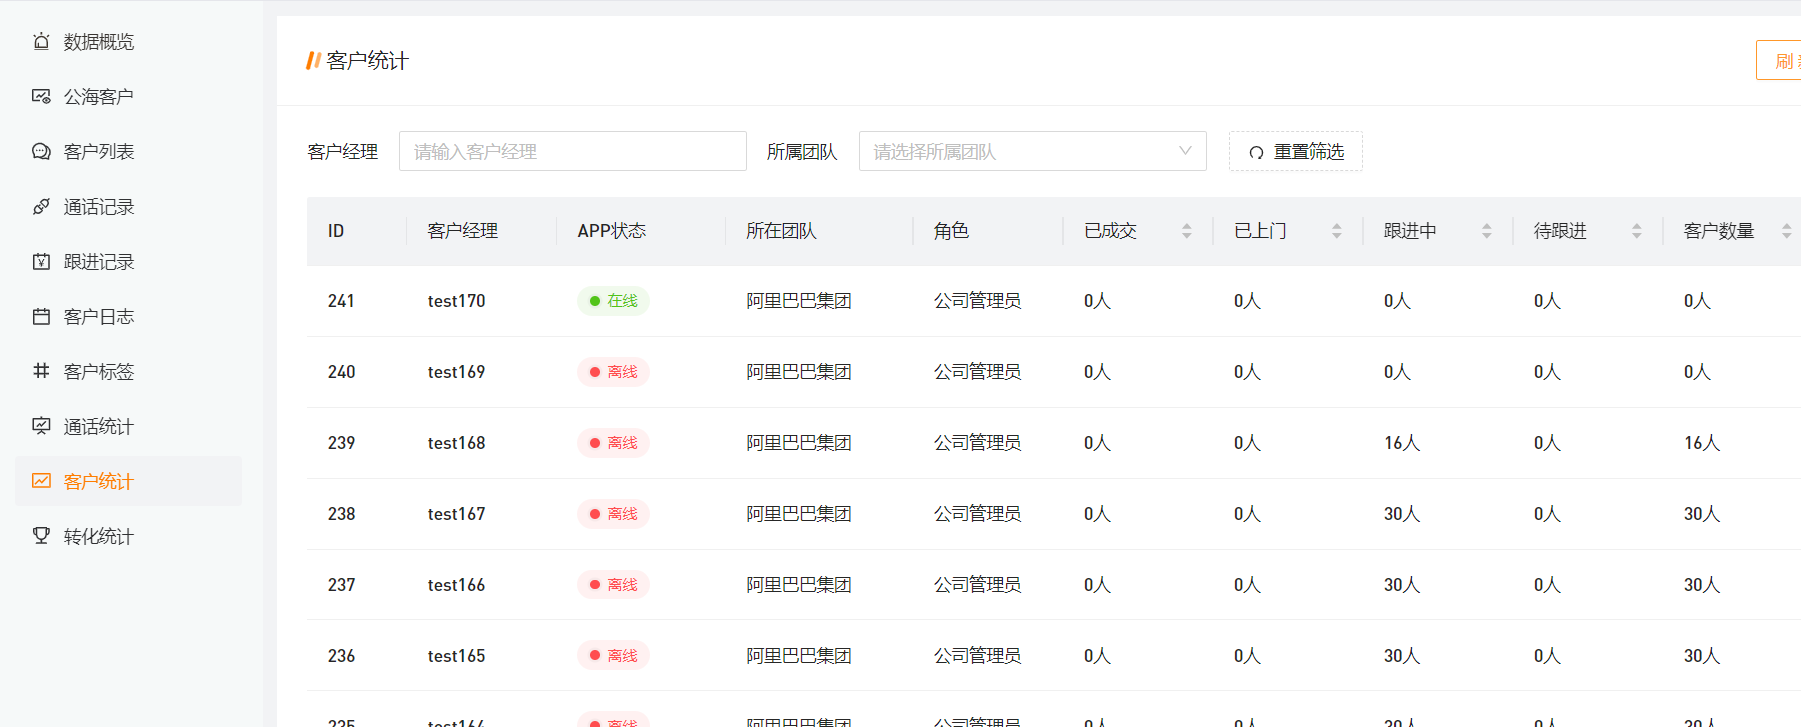The image size is (1801, 727).
Task: Focus the 客户经理 search input field
Action: coord(572,152)
